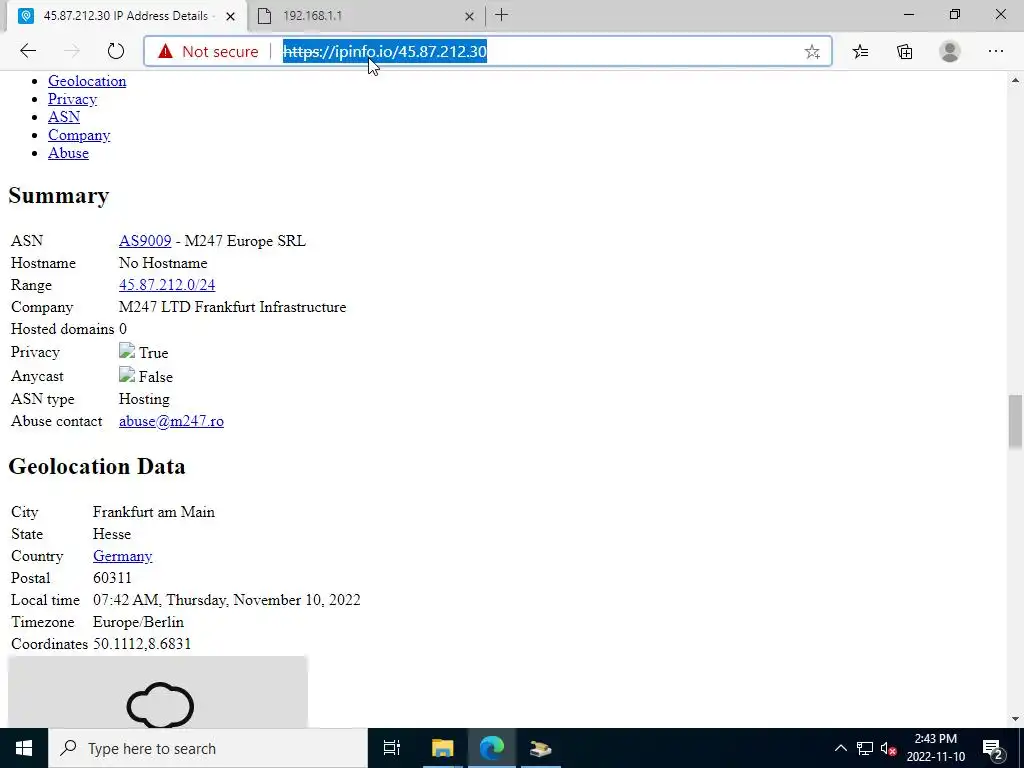Click the Not secure warning triangle
The height and width of the screenshot is (768, 1024).
pos(165,51)
